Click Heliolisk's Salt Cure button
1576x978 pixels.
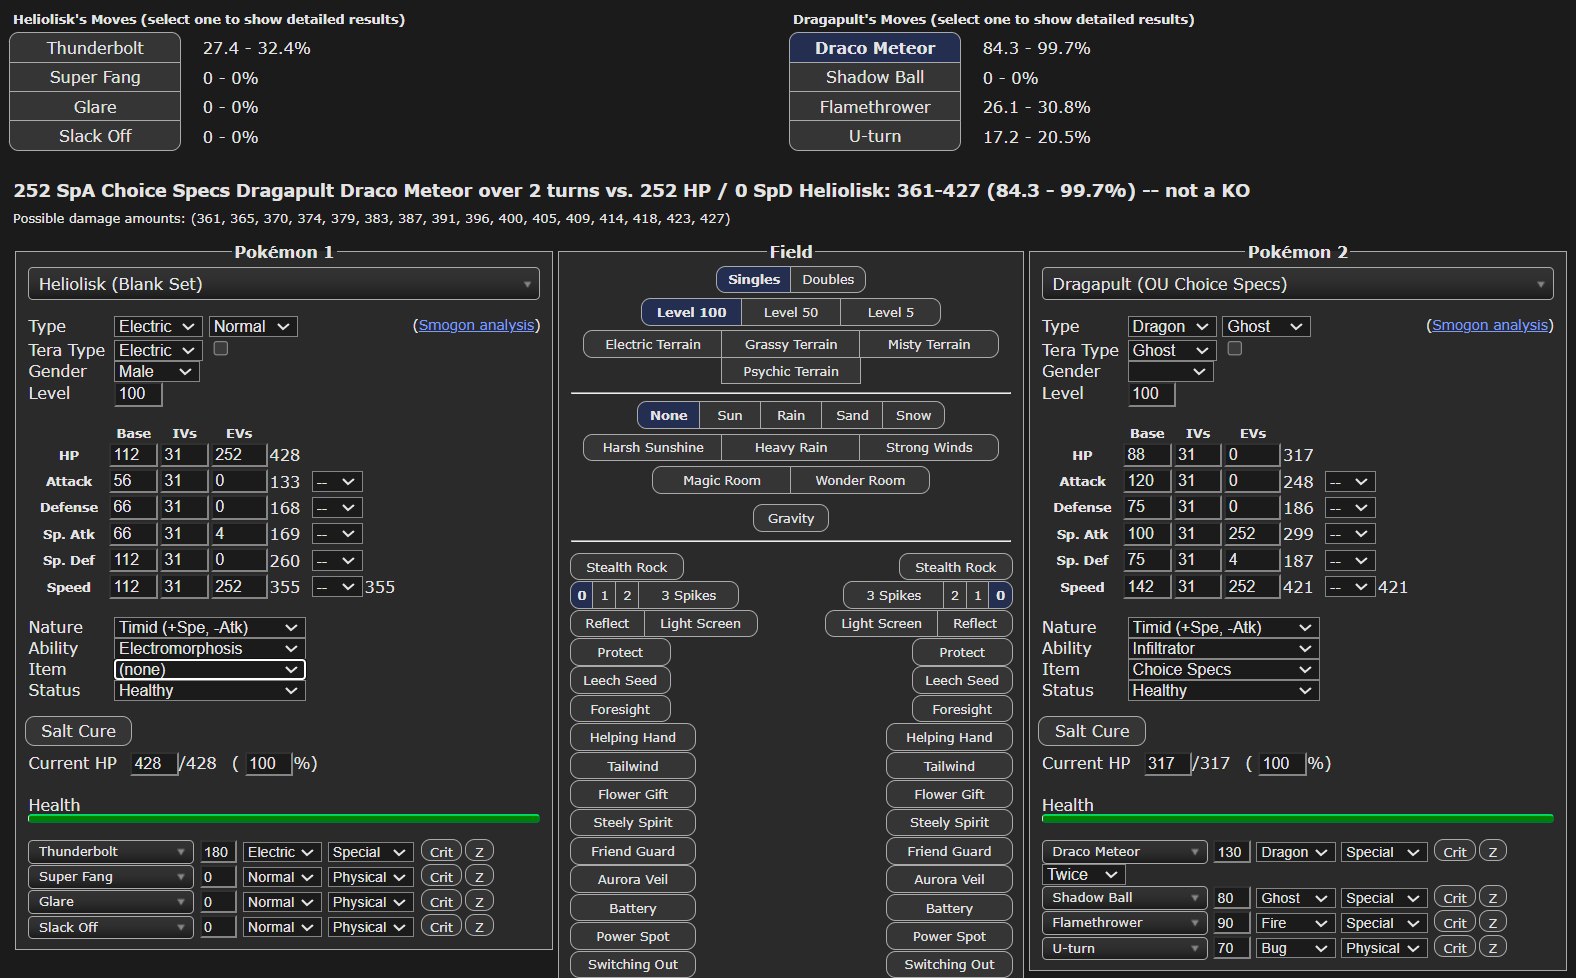[x=78, y=731]
